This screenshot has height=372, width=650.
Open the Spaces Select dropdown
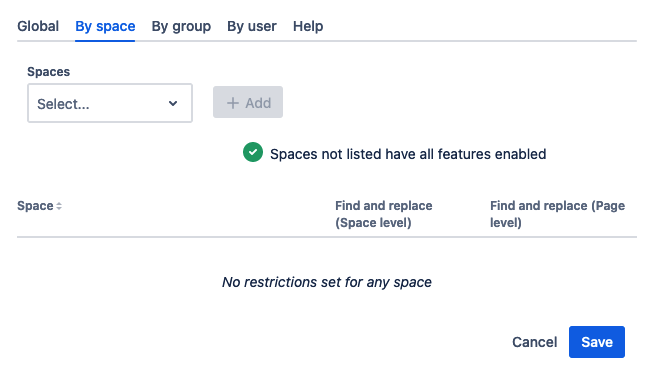click(x=110, y=103)
